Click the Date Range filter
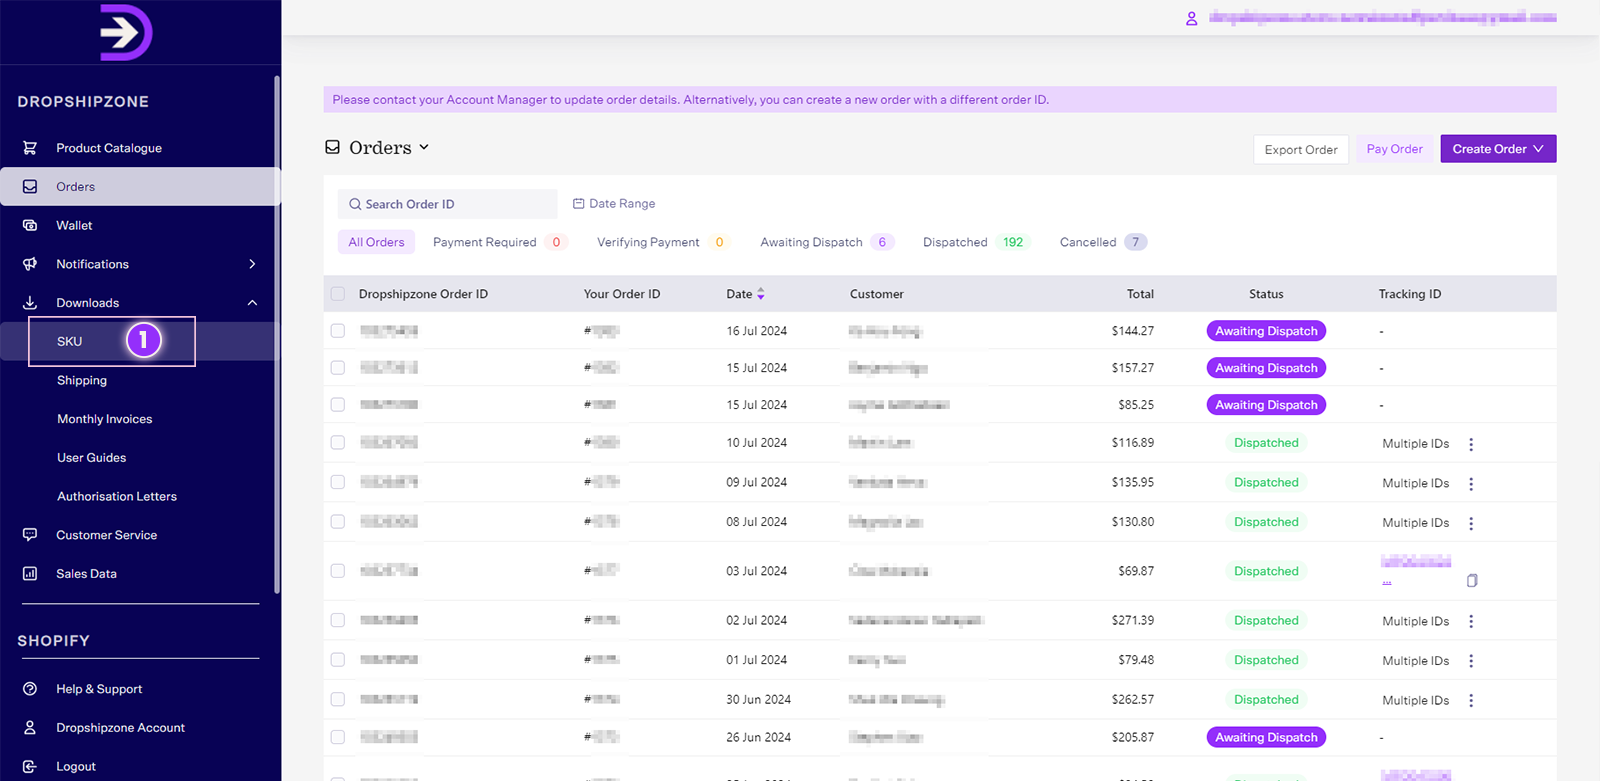Screen dimensions: 1600x781 [614, 203]
